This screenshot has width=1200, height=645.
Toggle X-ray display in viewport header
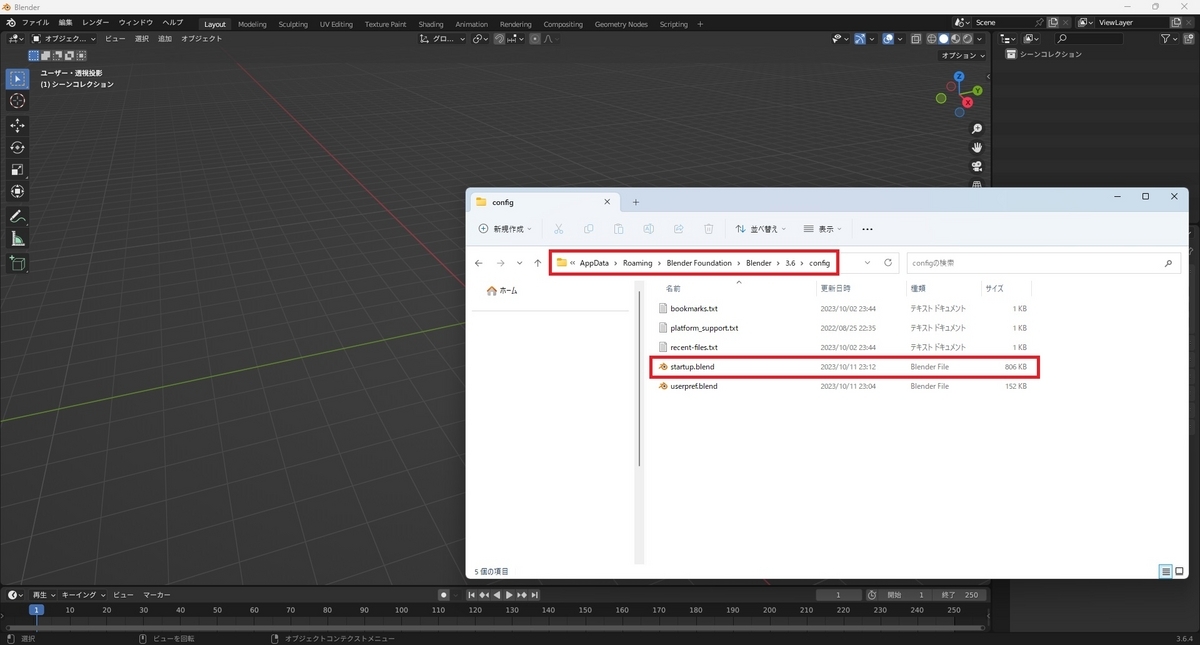pos(917,39)
